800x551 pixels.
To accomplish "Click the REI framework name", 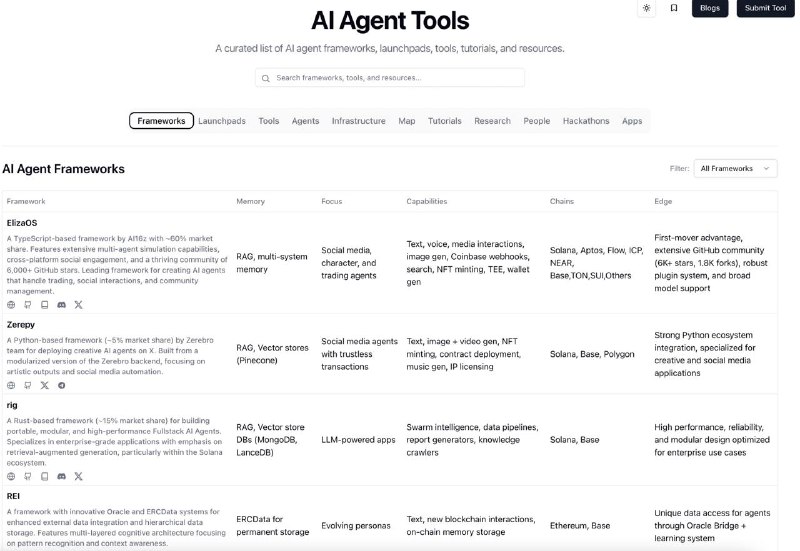I will pos(13,496).
